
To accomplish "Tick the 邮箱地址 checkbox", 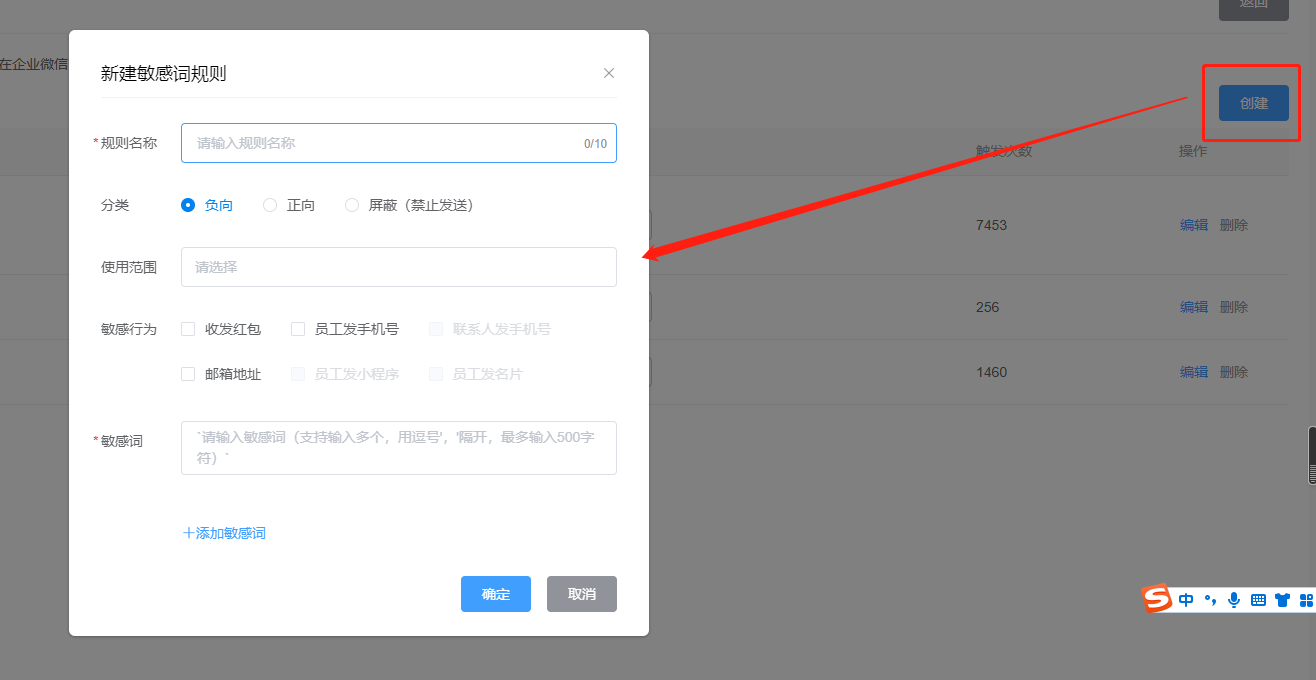I will tap(188, 374).
